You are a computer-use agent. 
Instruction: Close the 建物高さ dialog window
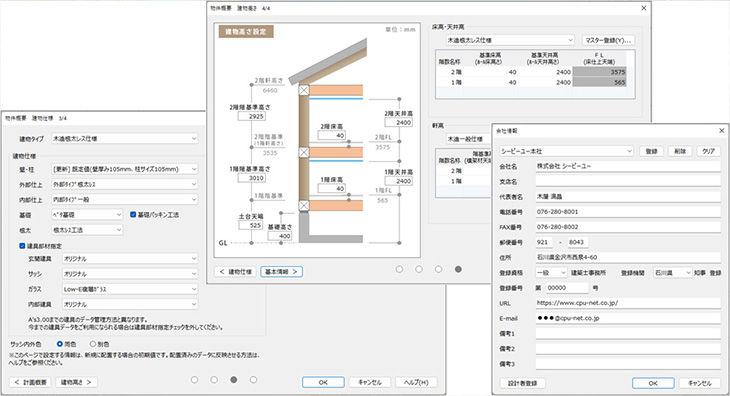coord(644,8)
